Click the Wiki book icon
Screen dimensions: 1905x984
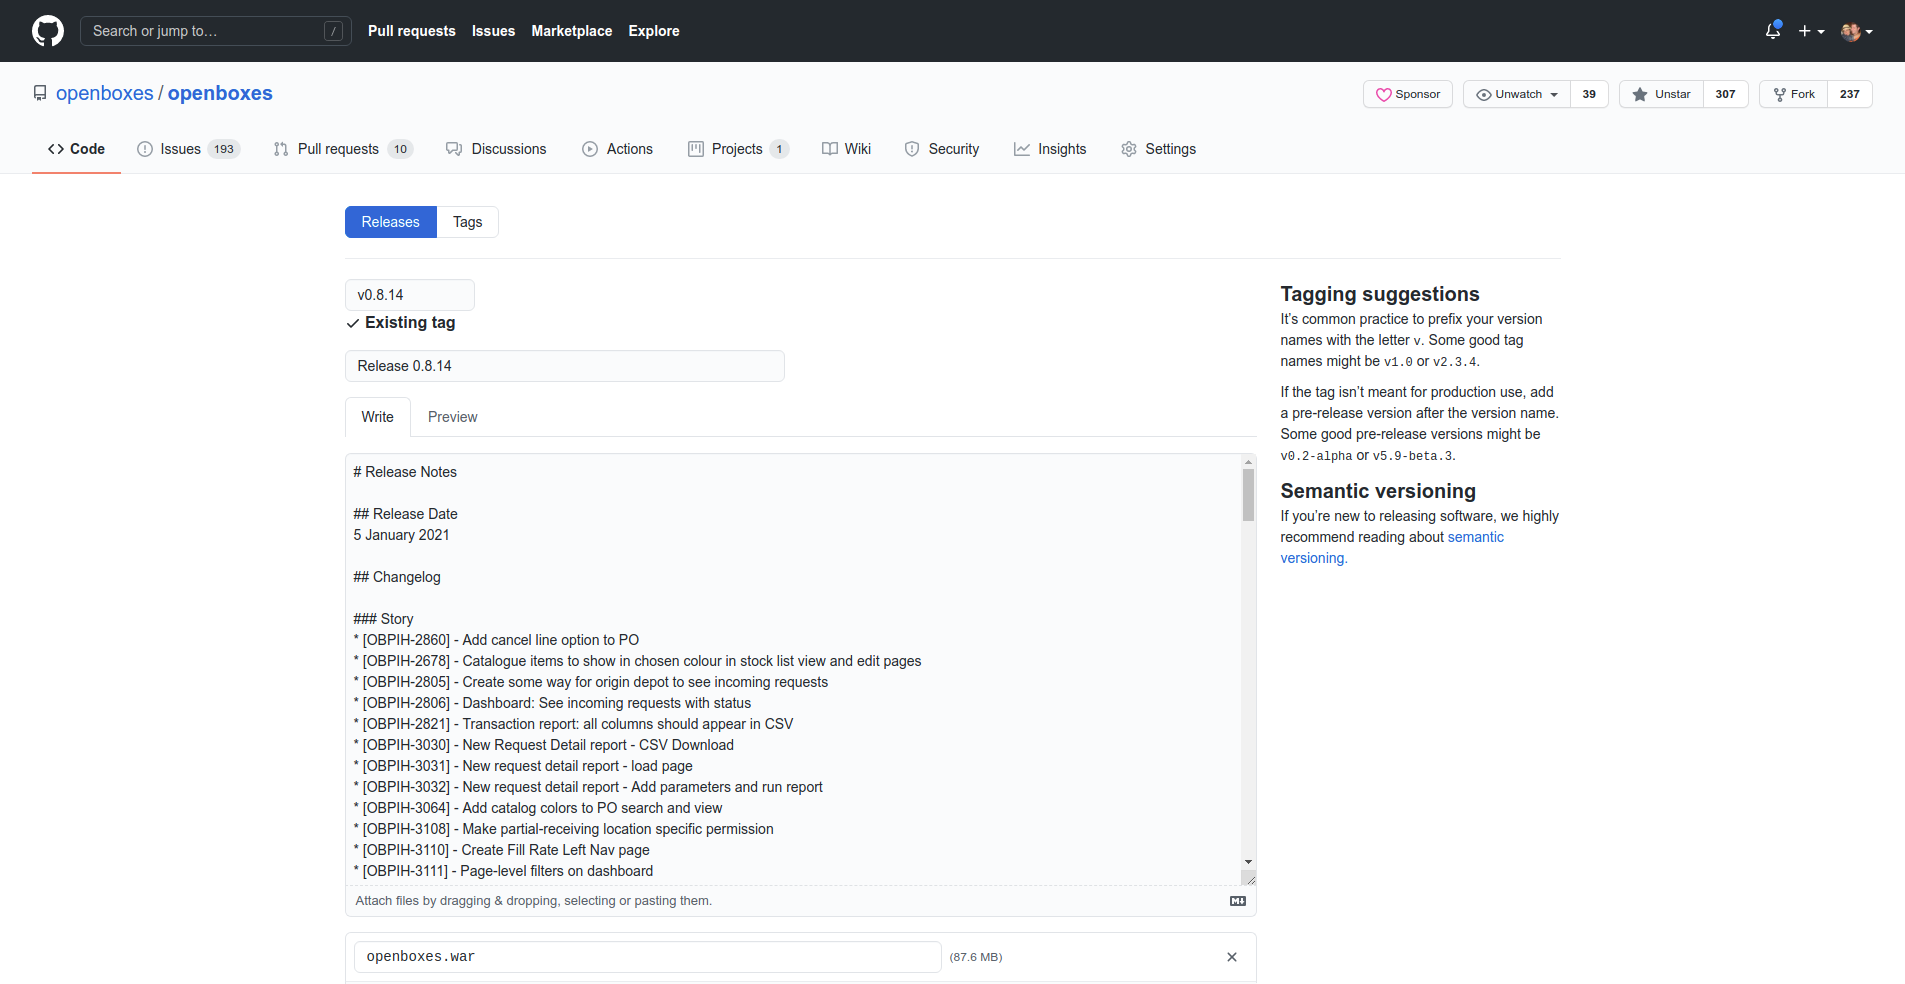830,149
